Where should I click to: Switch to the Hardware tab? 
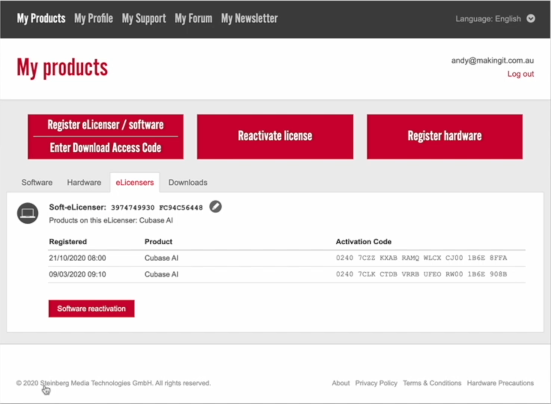(x=84, y=182)
